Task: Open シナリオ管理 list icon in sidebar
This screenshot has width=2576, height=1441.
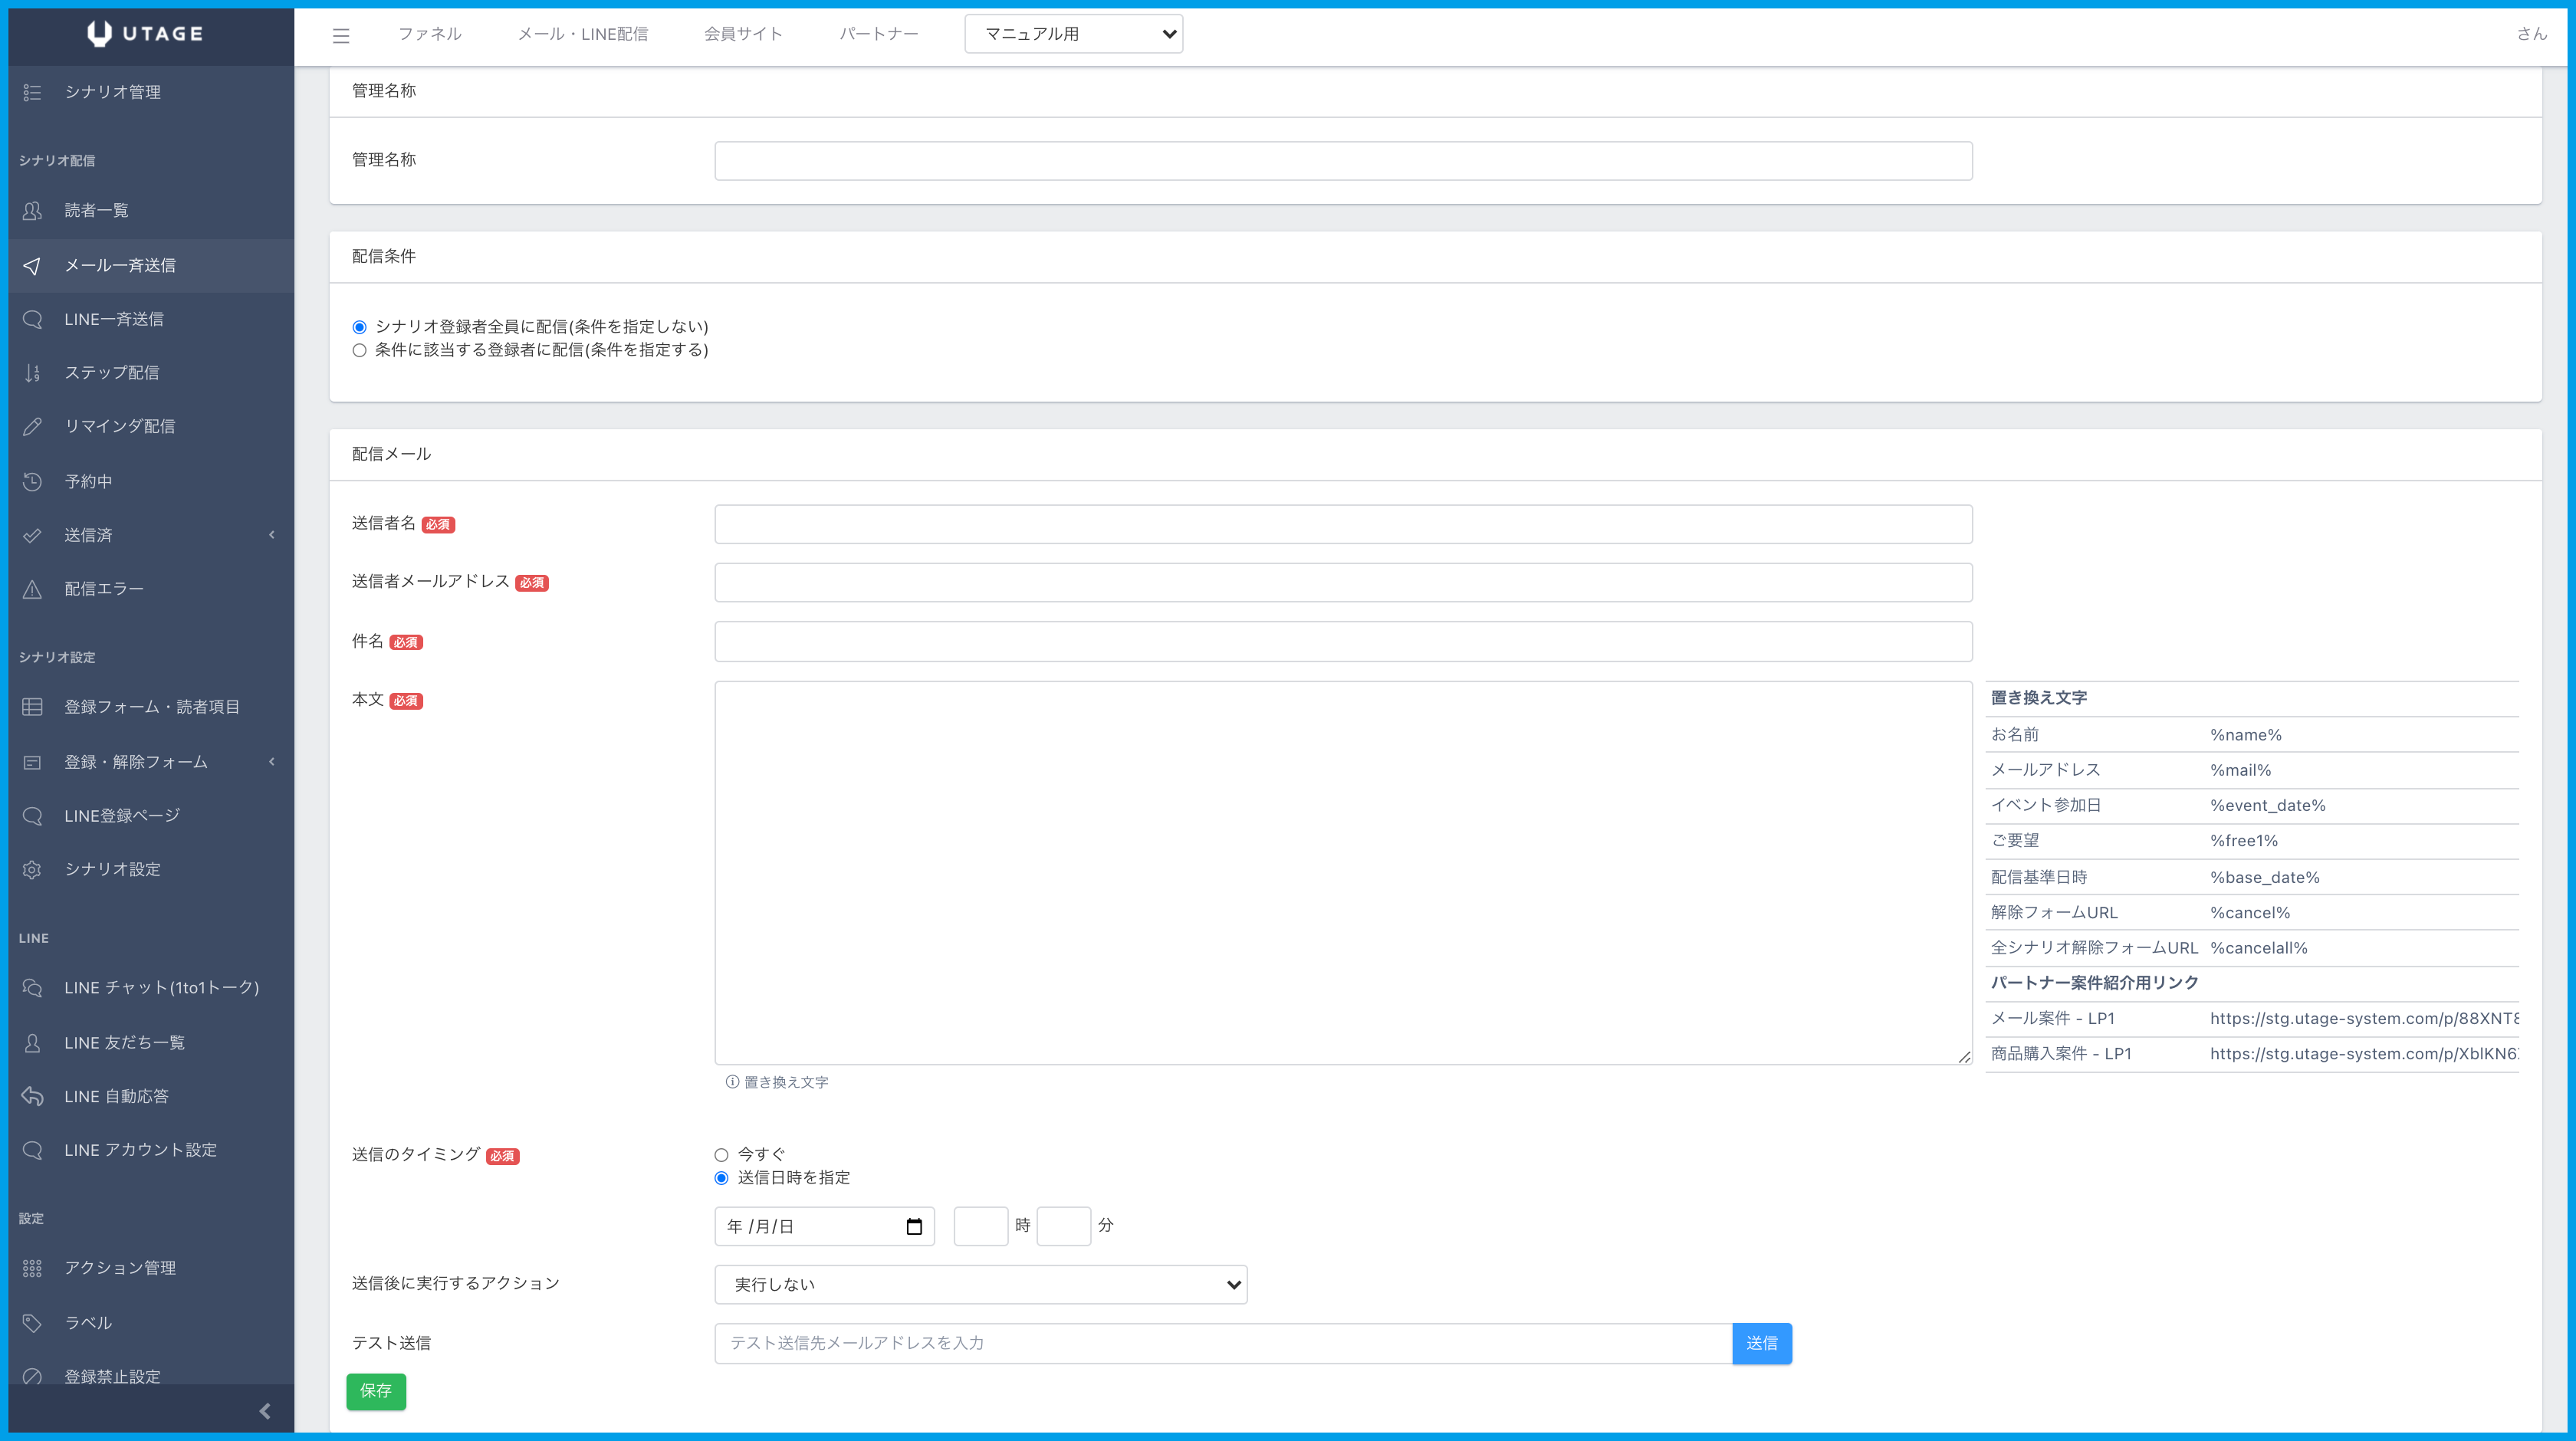Action: click(x=32, y=92)
